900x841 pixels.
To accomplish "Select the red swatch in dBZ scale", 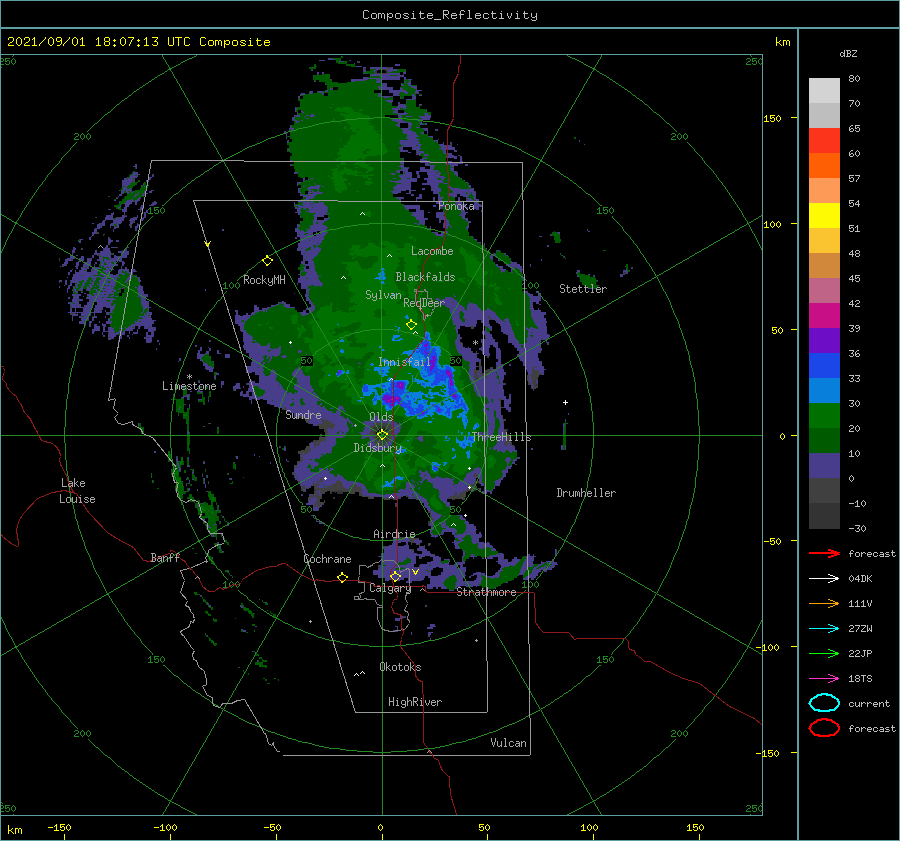I will (824, 141).
